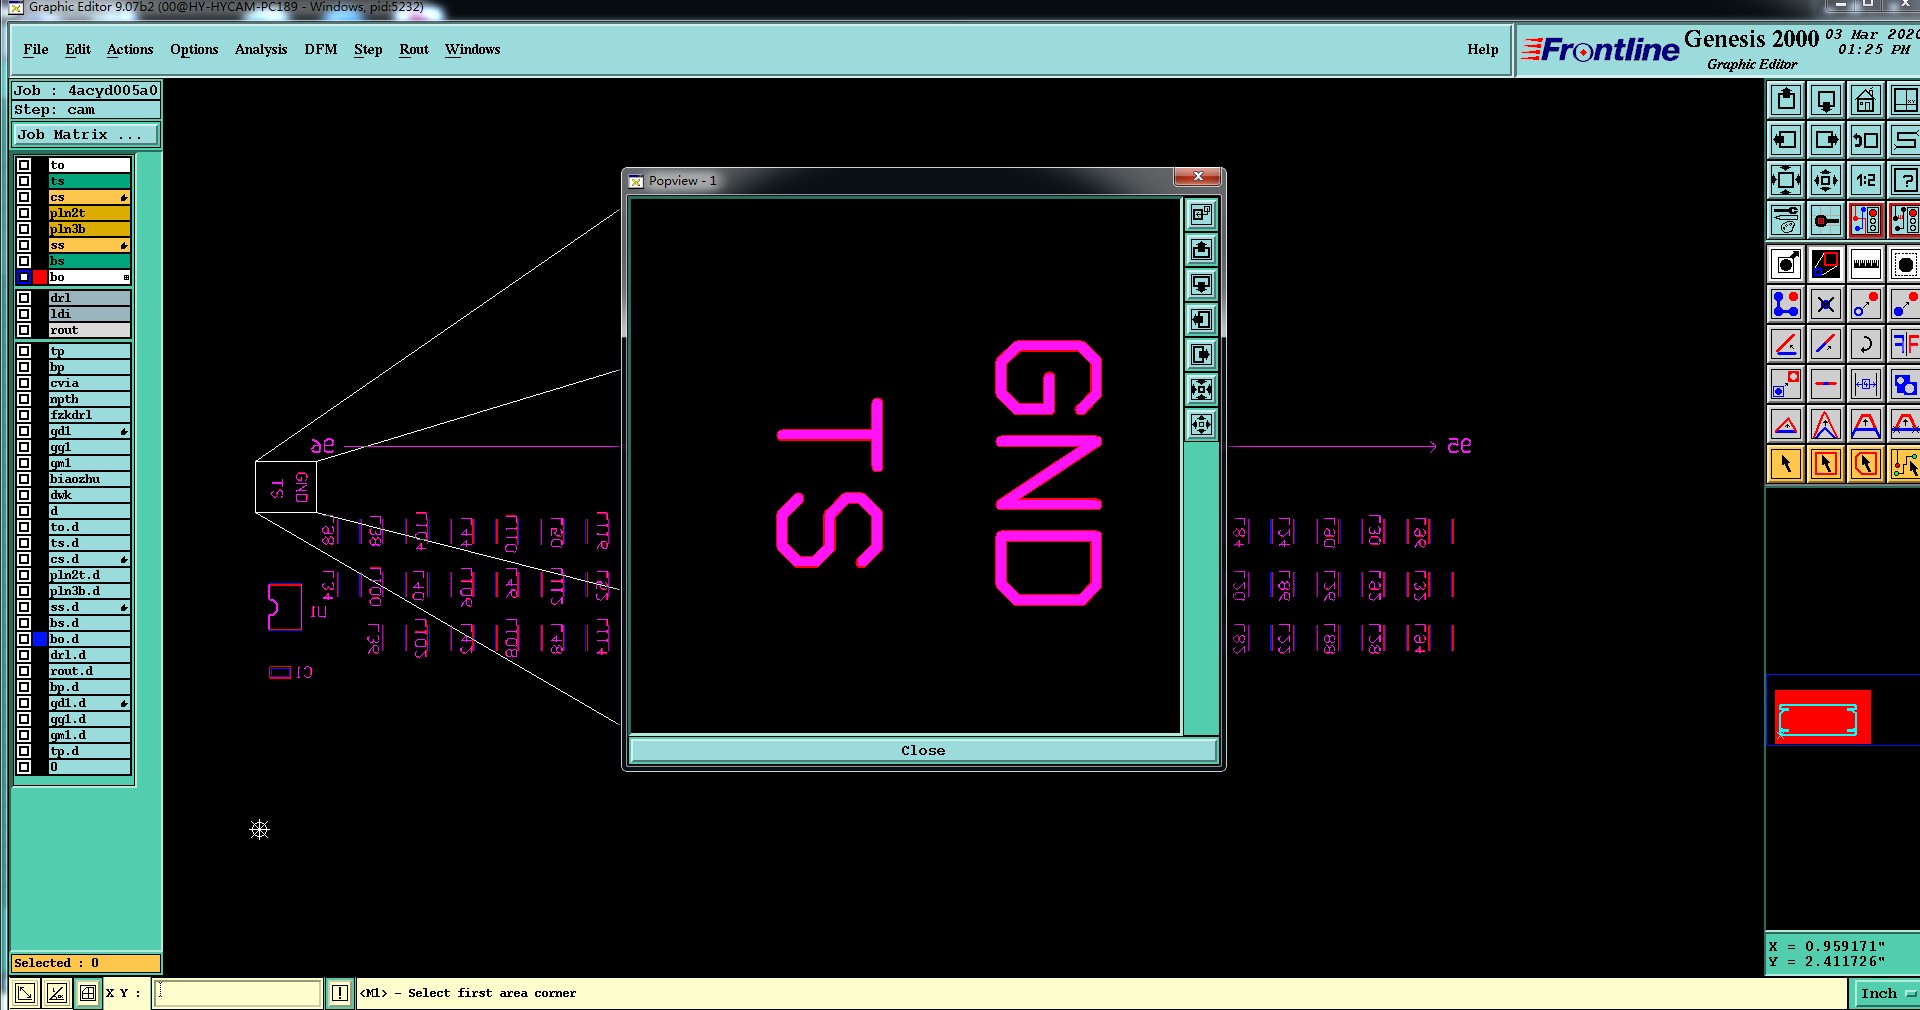Select layer row 'fzkdrl'
Image resolution: width=1920 pixels, height=1010 pixels.
89,415
